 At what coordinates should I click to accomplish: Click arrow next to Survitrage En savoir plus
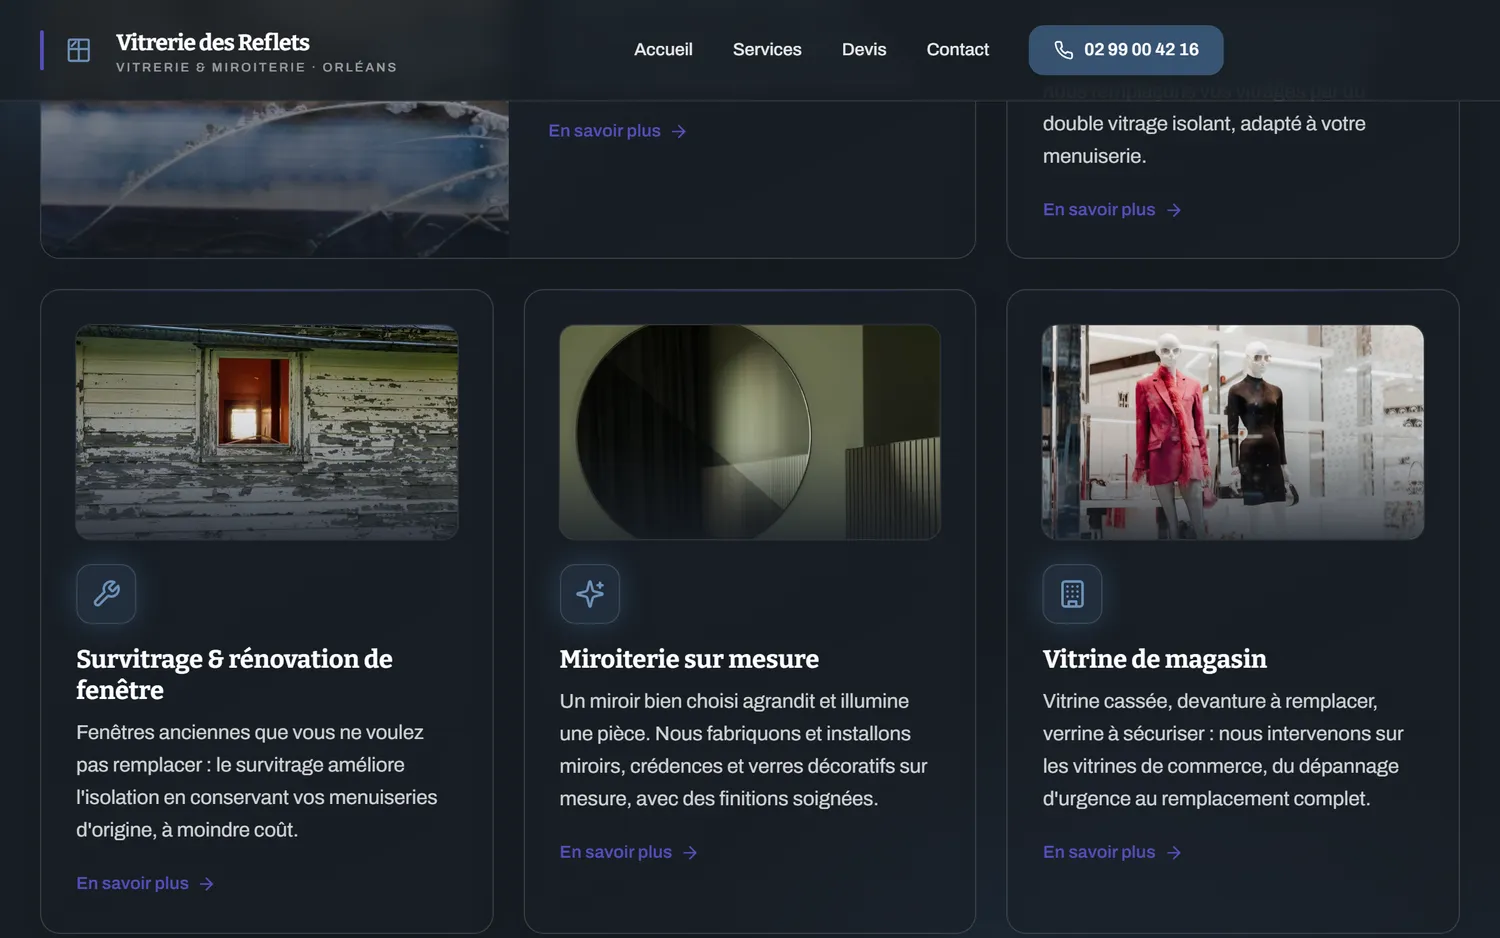tap(207, 884)
